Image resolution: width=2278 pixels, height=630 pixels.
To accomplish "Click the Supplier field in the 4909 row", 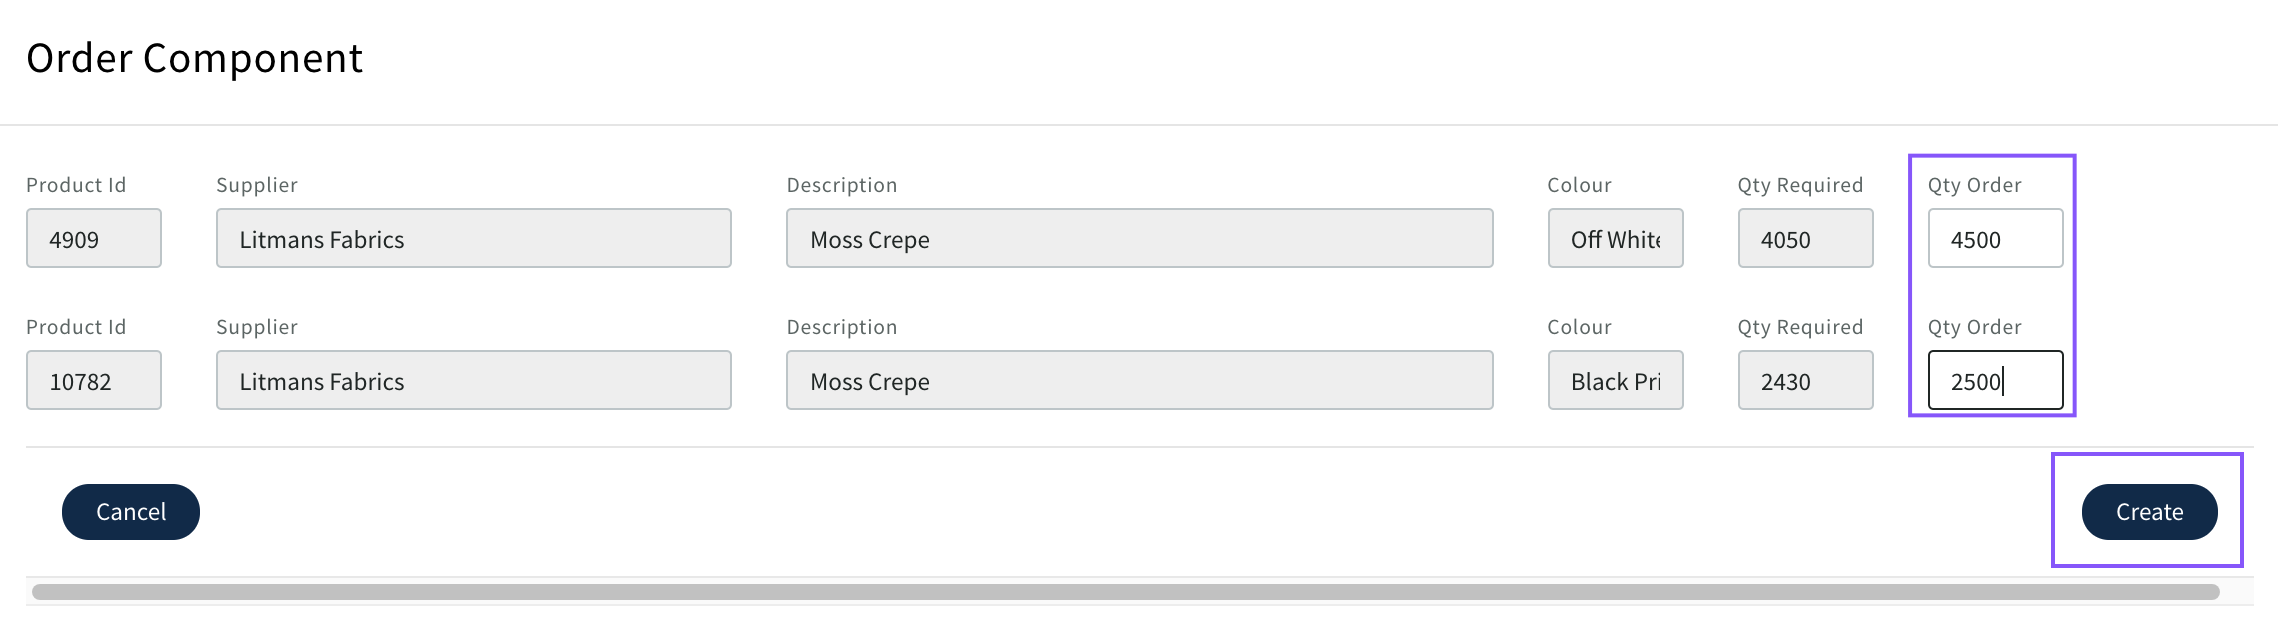I will tap(473, 239).
